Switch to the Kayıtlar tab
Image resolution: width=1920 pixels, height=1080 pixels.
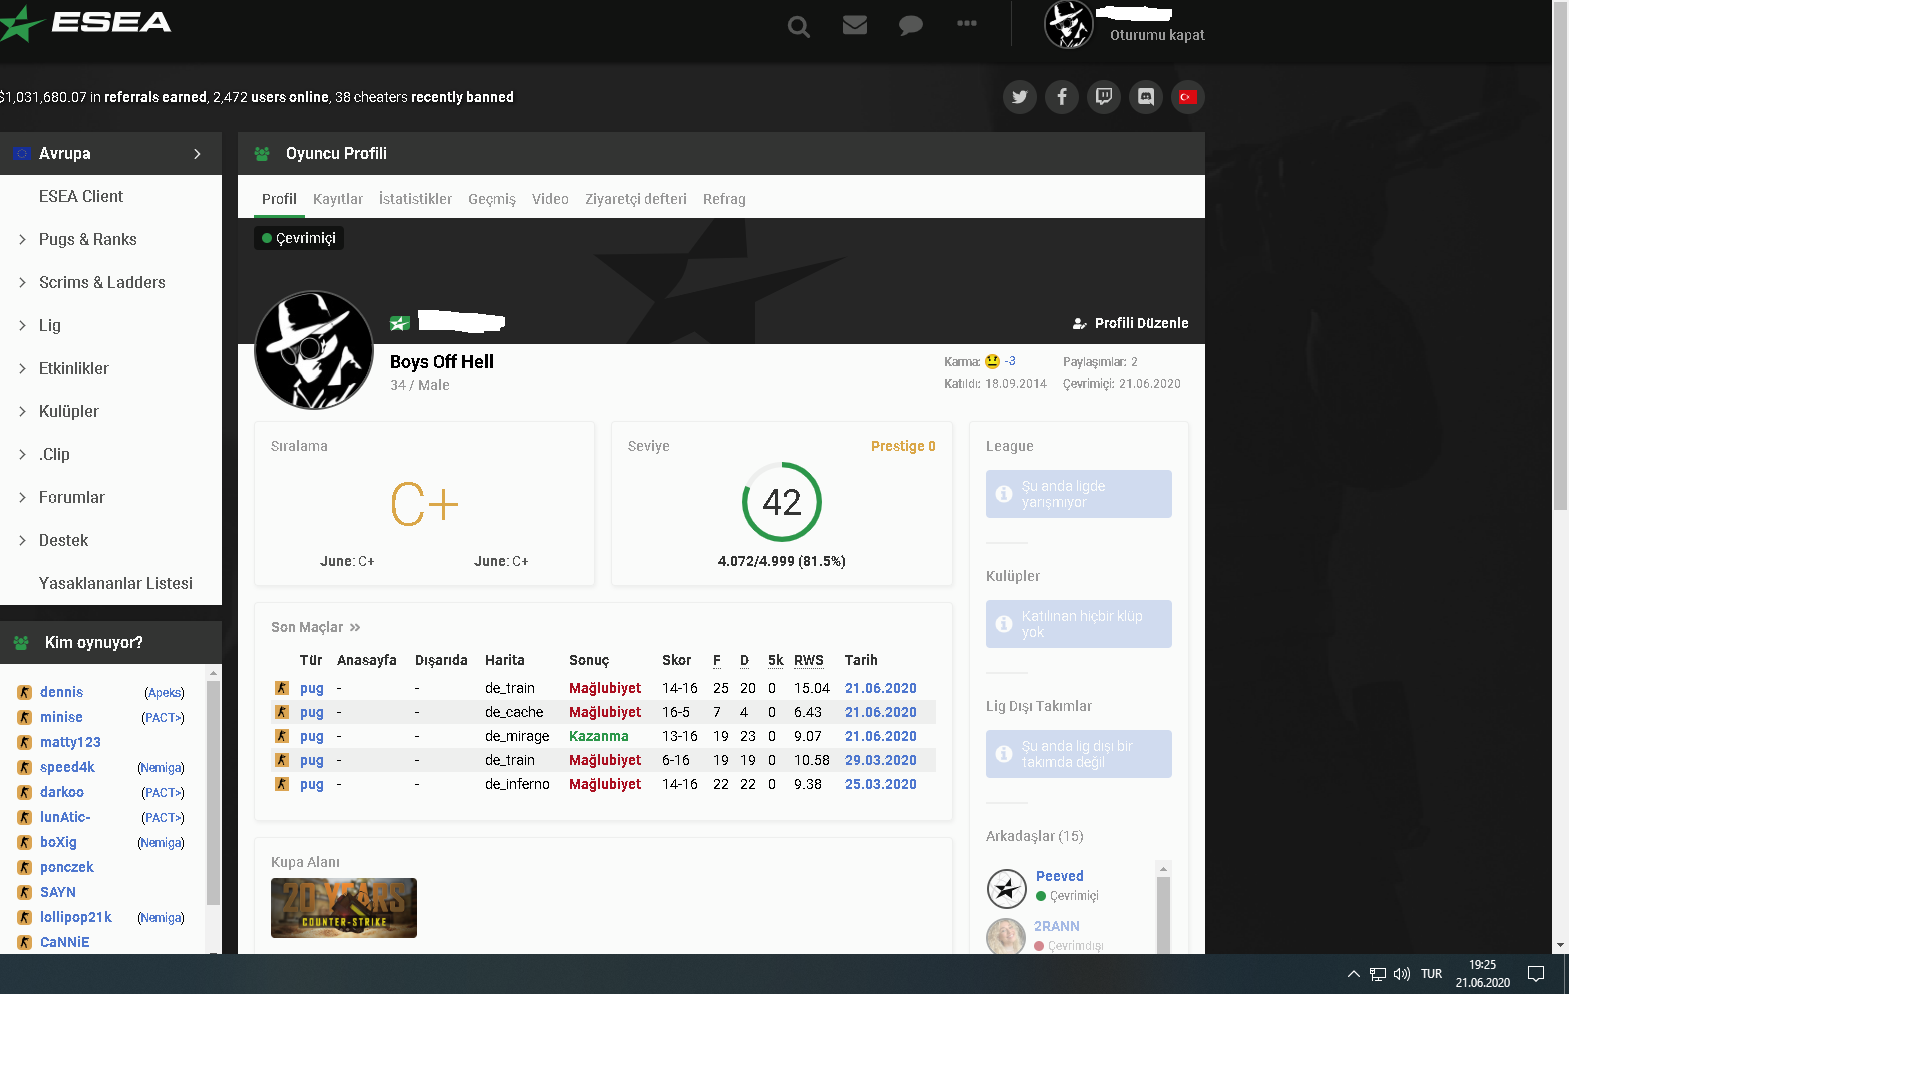pyautogui.click(x=338, y=199)
